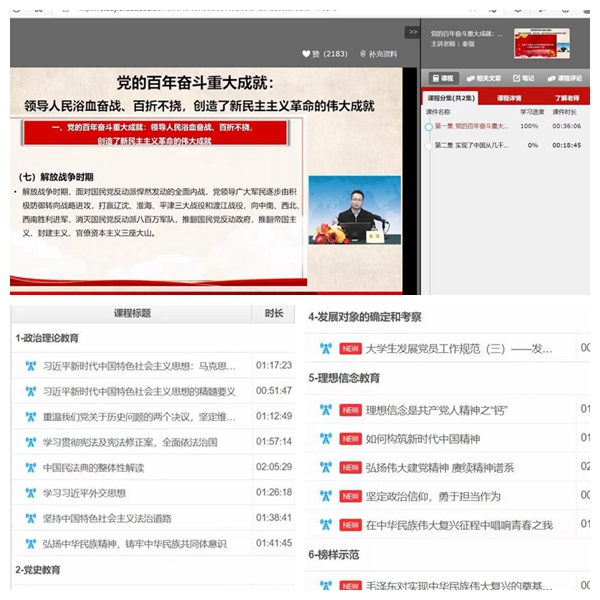Click broadcast icon beside 学习习近平外交思想

tap(30, 493)
